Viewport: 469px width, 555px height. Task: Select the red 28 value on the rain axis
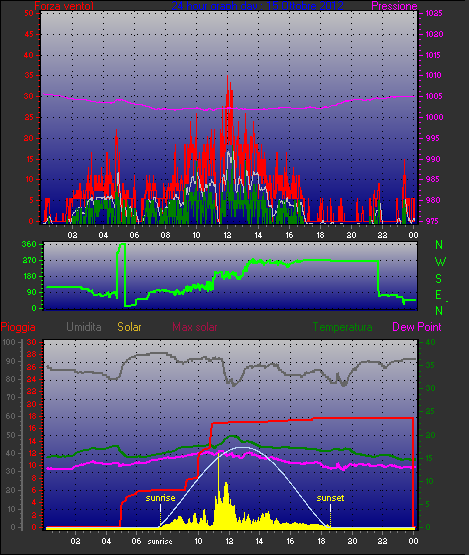(x=32, y=355)
